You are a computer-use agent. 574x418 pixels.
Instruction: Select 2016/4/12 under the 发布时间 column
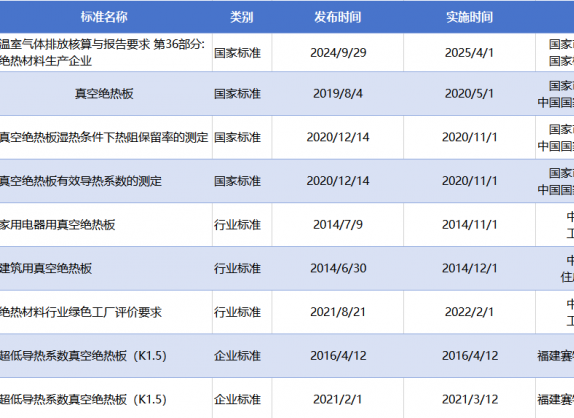(338, 355)
